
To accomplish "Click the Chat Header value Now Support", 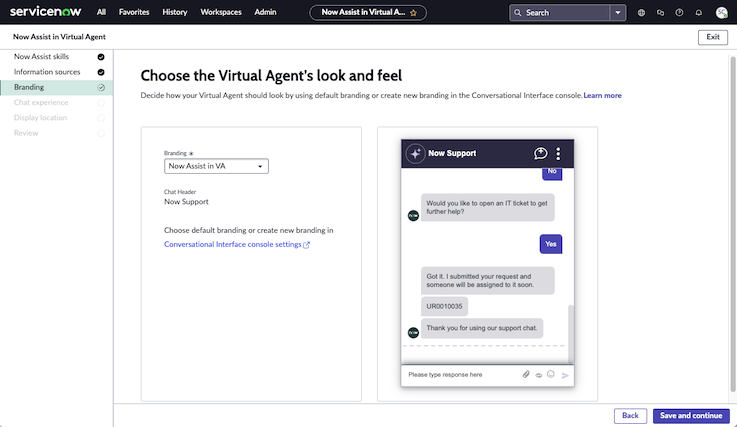I will [x=186, y=202].
